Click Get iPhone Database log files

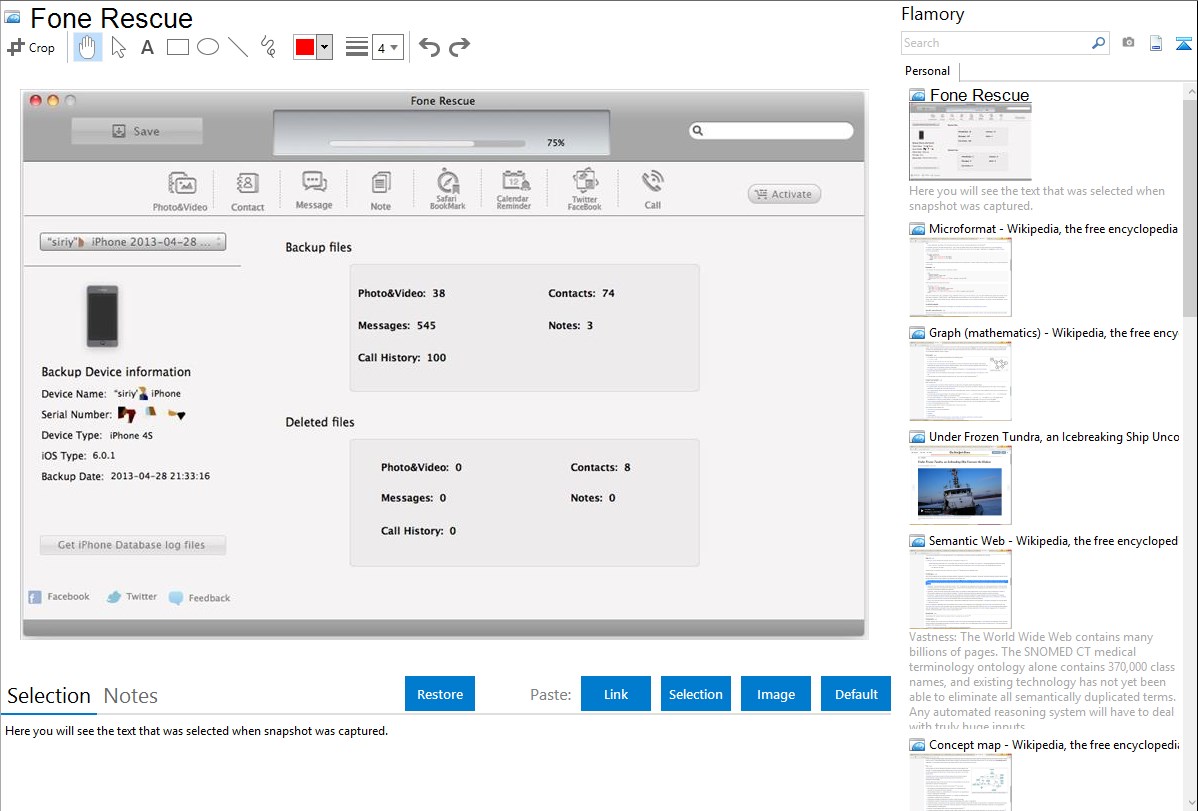tap(133, 545)
